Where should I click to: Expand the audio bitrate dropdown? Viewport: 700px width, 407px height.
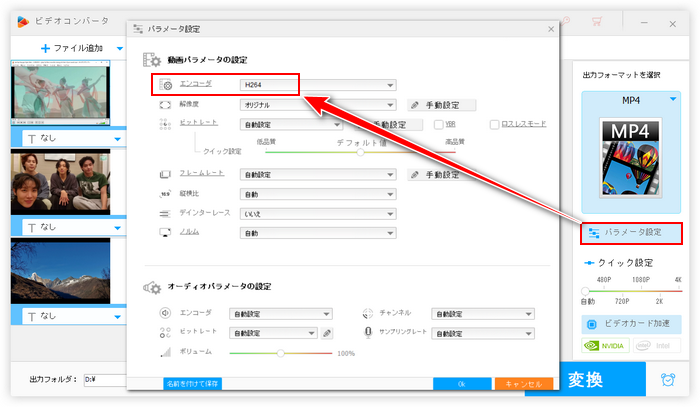(x=273, y=333)
